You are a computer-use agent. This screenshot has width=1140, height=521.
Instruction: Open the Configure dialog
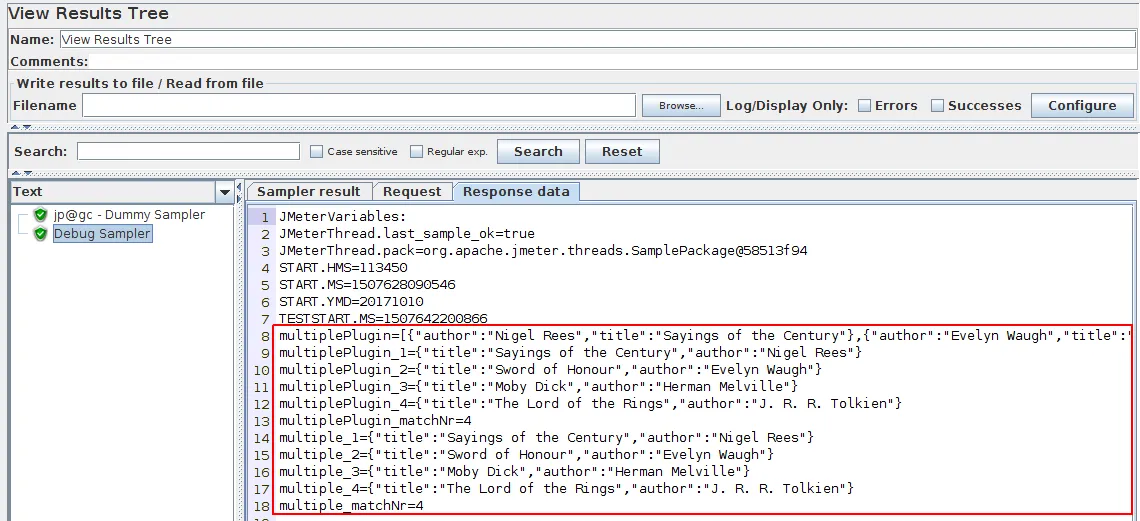pos(1082,105)
